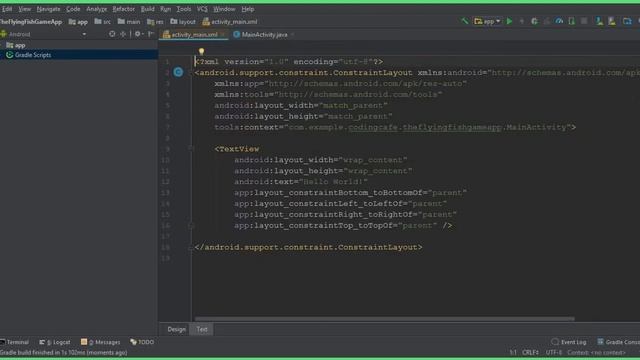Open the Code menu
Screen dimensions: 640x360
73,9
